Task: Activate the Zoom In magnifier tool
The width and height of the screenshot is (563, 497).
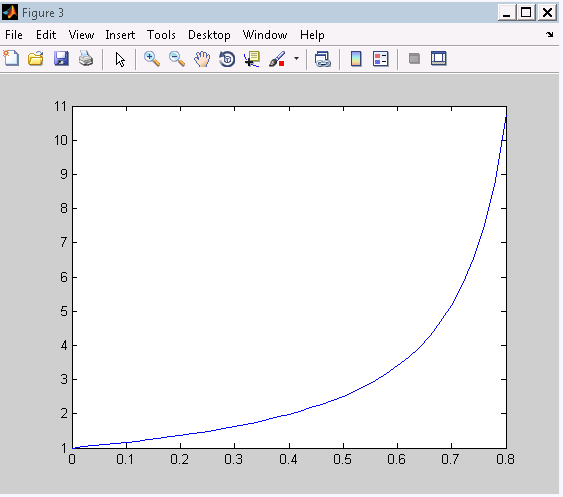Action: (x=152, y=59)
